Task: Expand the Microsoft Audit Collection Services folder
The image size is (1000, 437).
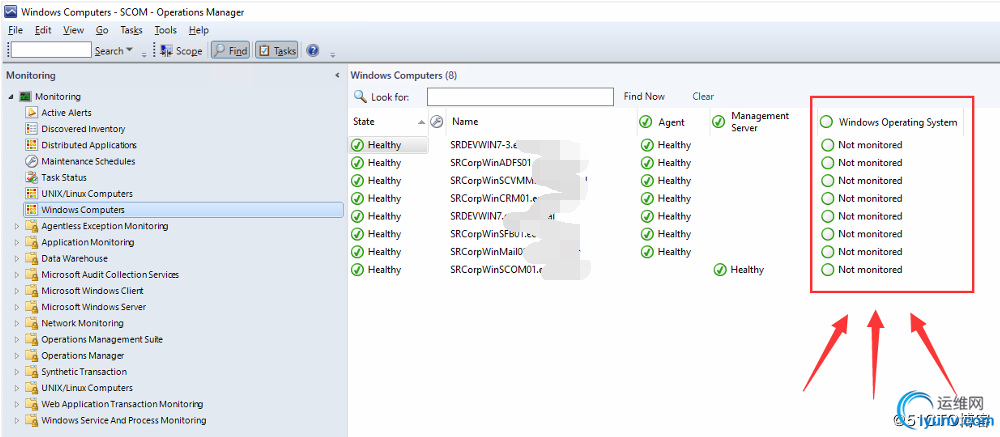Action: pyautogui.click(x=17, y=275)
